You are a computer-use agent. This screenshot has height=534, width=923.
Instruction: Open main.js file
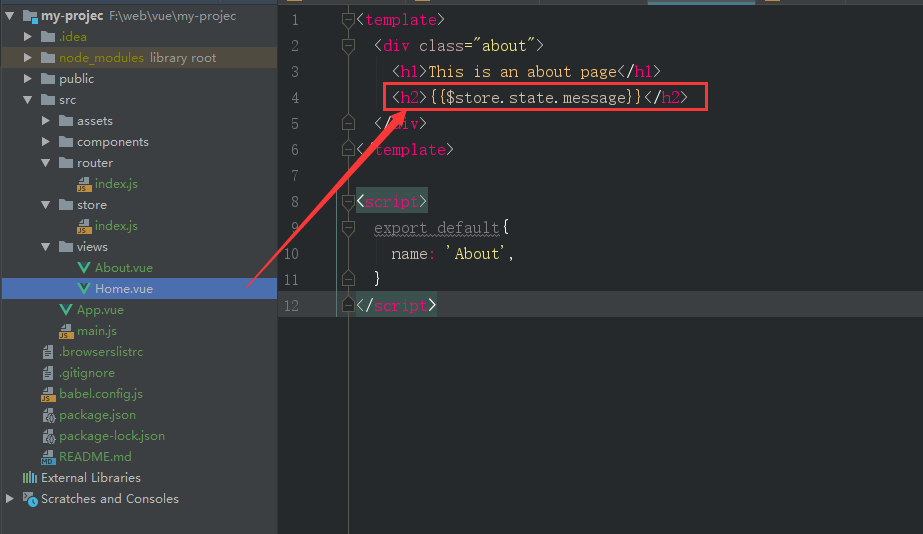click(97, 331)
